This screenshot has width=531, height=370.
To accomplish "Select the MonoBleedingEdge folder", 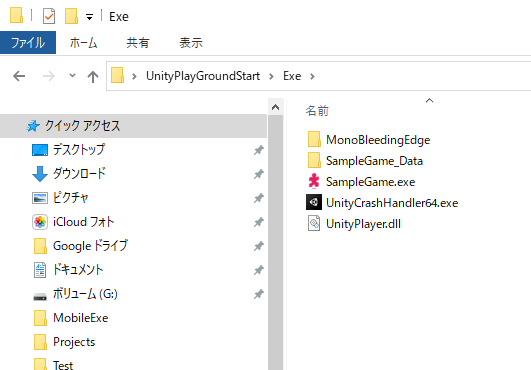I will point(378,140).
